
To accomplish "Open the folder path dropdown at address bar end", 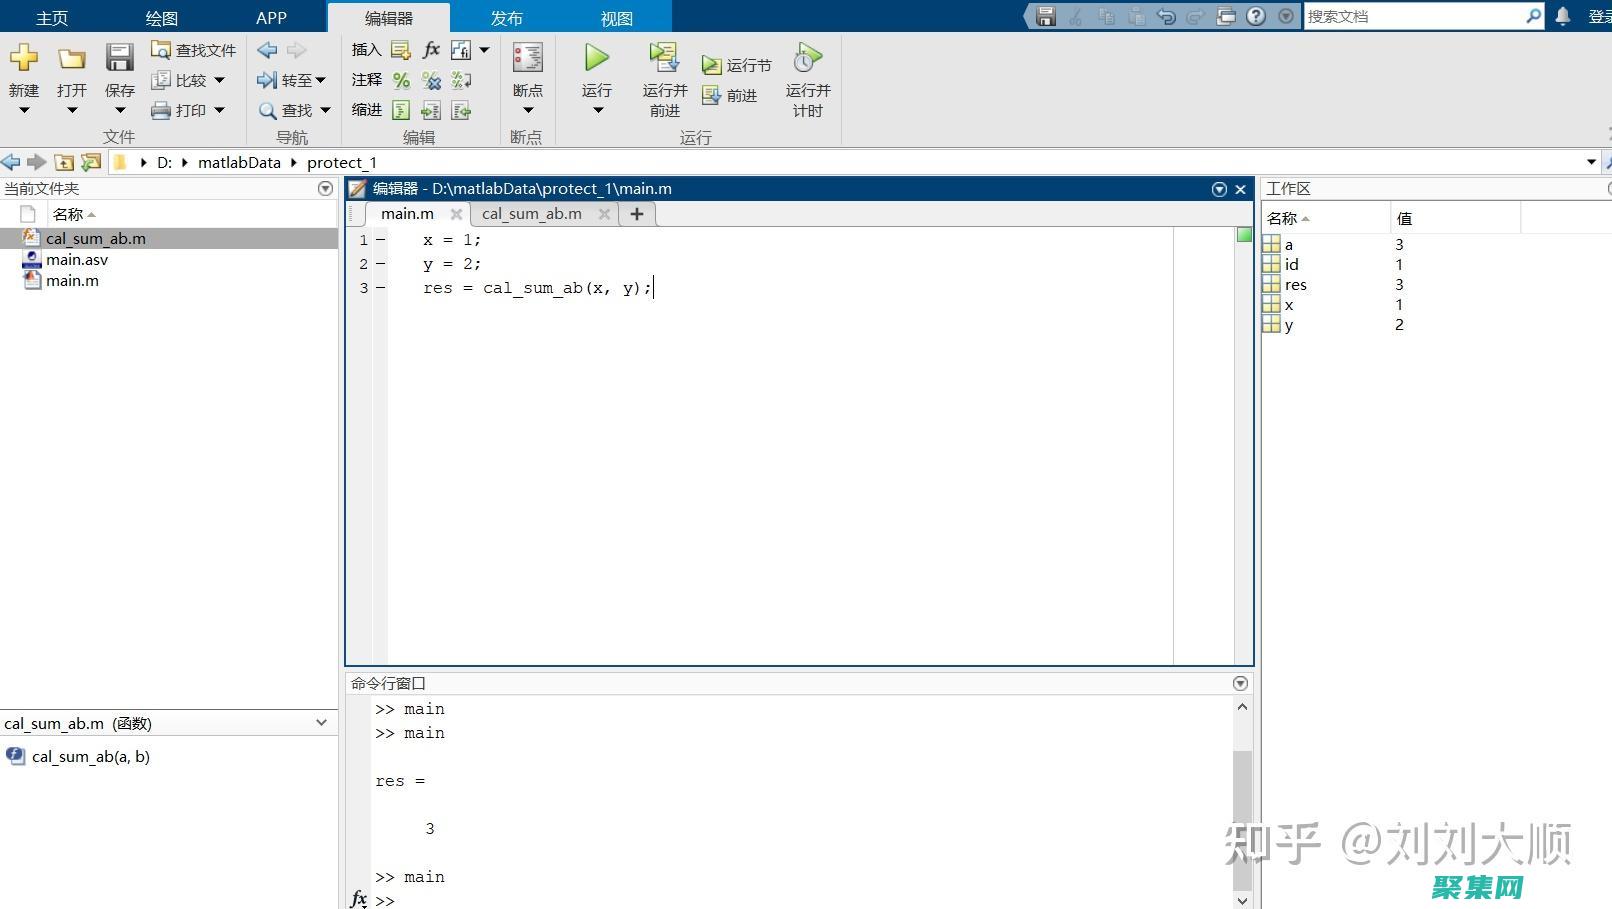I will point(1590,162).
